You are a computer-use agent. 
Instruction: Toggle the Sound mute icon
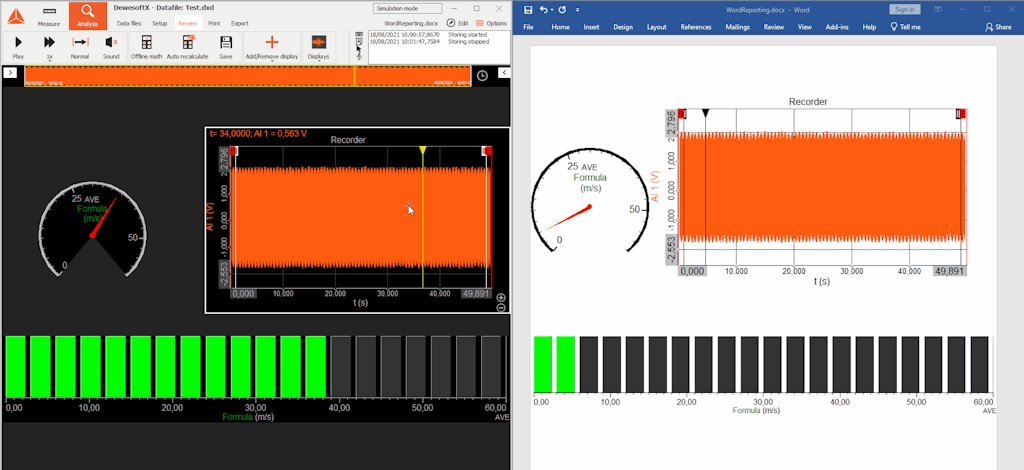point(111,47)
